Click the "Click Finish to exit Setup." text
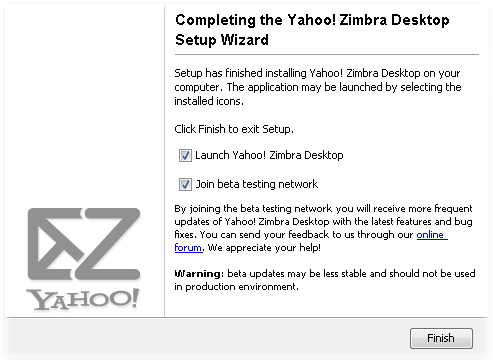This screenshot has width=493, height=363. (234, 129)
